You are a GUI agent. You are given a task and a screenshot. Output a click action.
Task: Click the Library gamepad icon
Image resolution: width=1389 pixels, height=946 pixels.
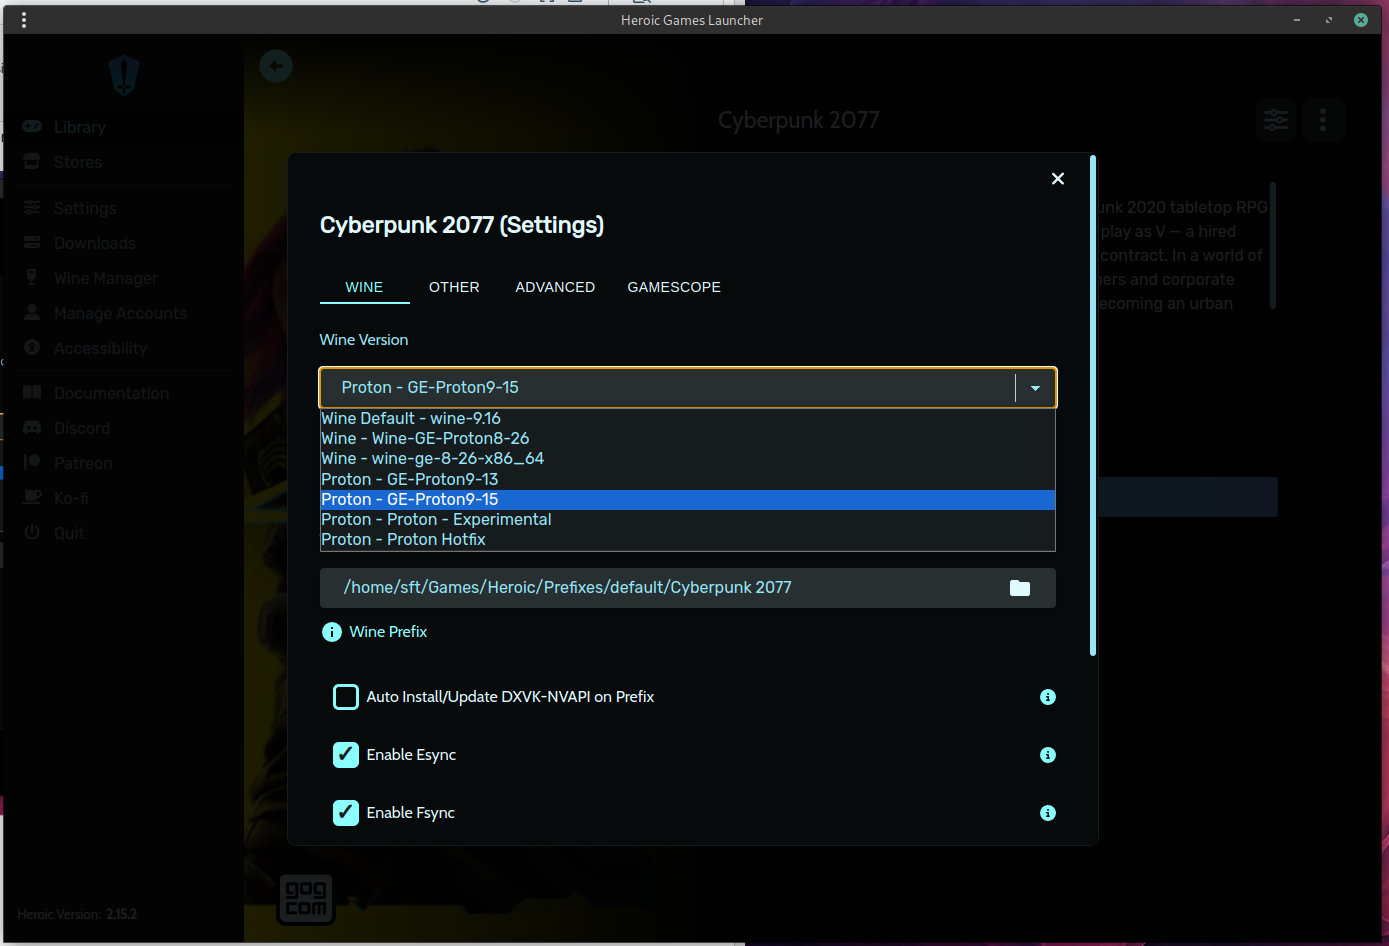point(32,127)
